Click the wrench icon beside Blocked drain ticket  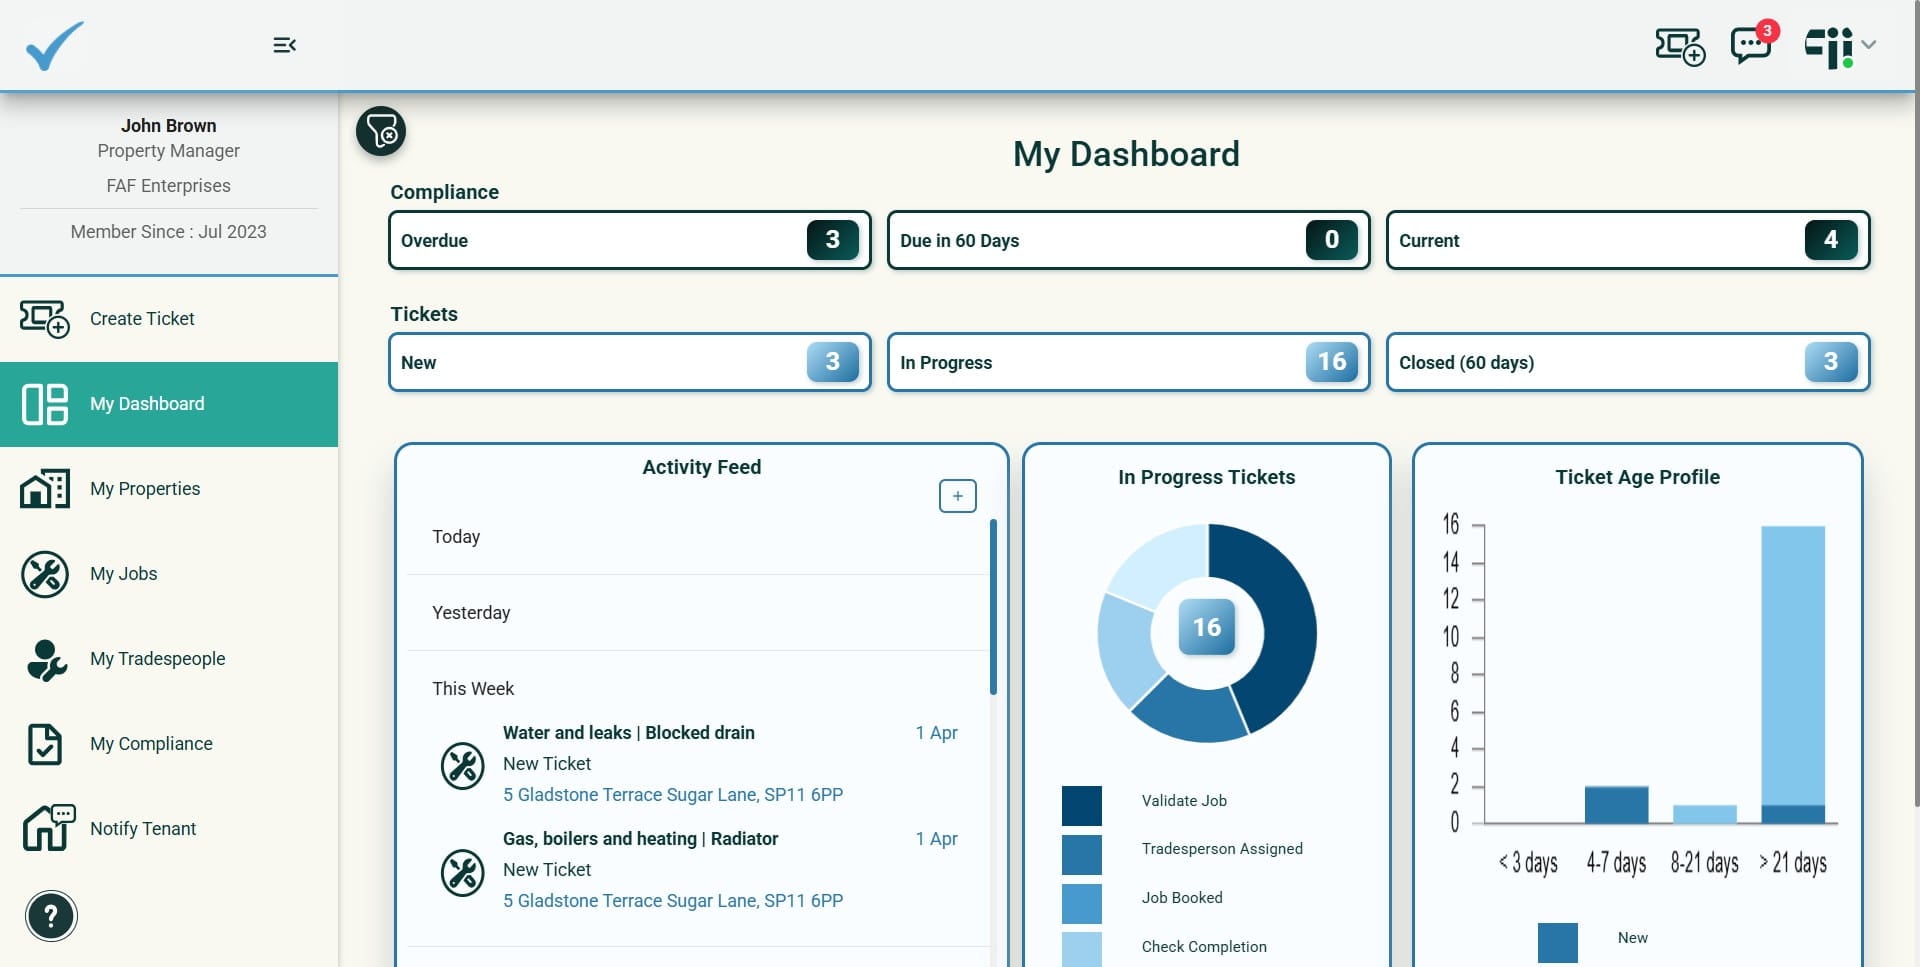tap(462, 765)
